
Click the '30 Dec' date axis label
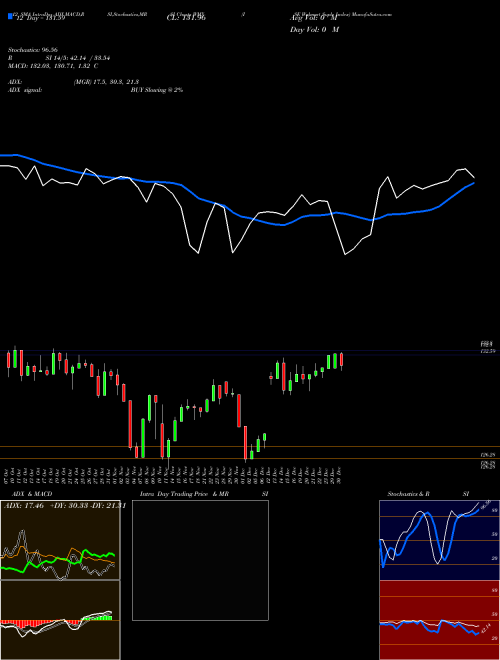[339, 476]
